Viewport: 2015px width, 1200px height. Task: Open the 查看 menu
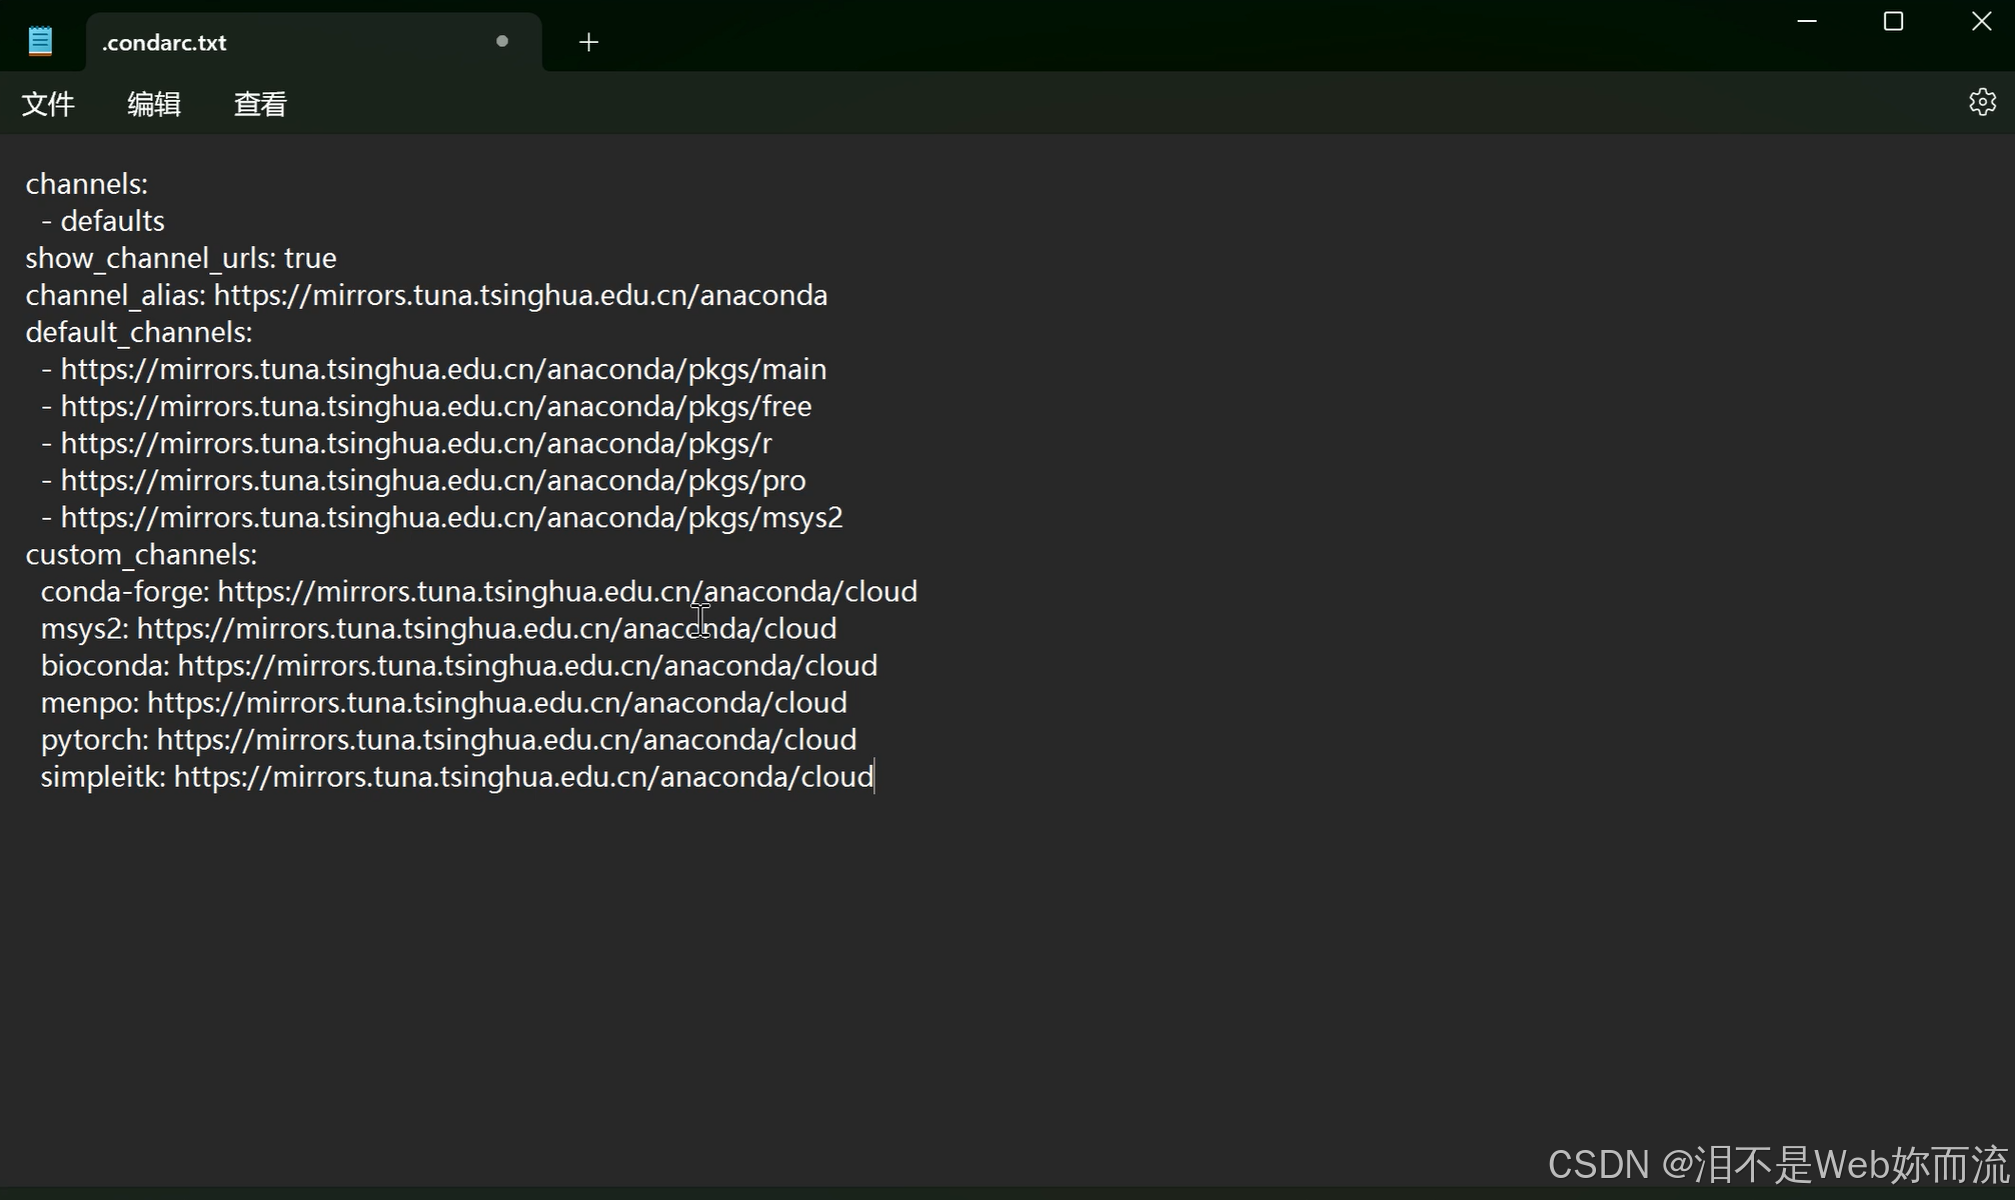(x=260, y=104)
